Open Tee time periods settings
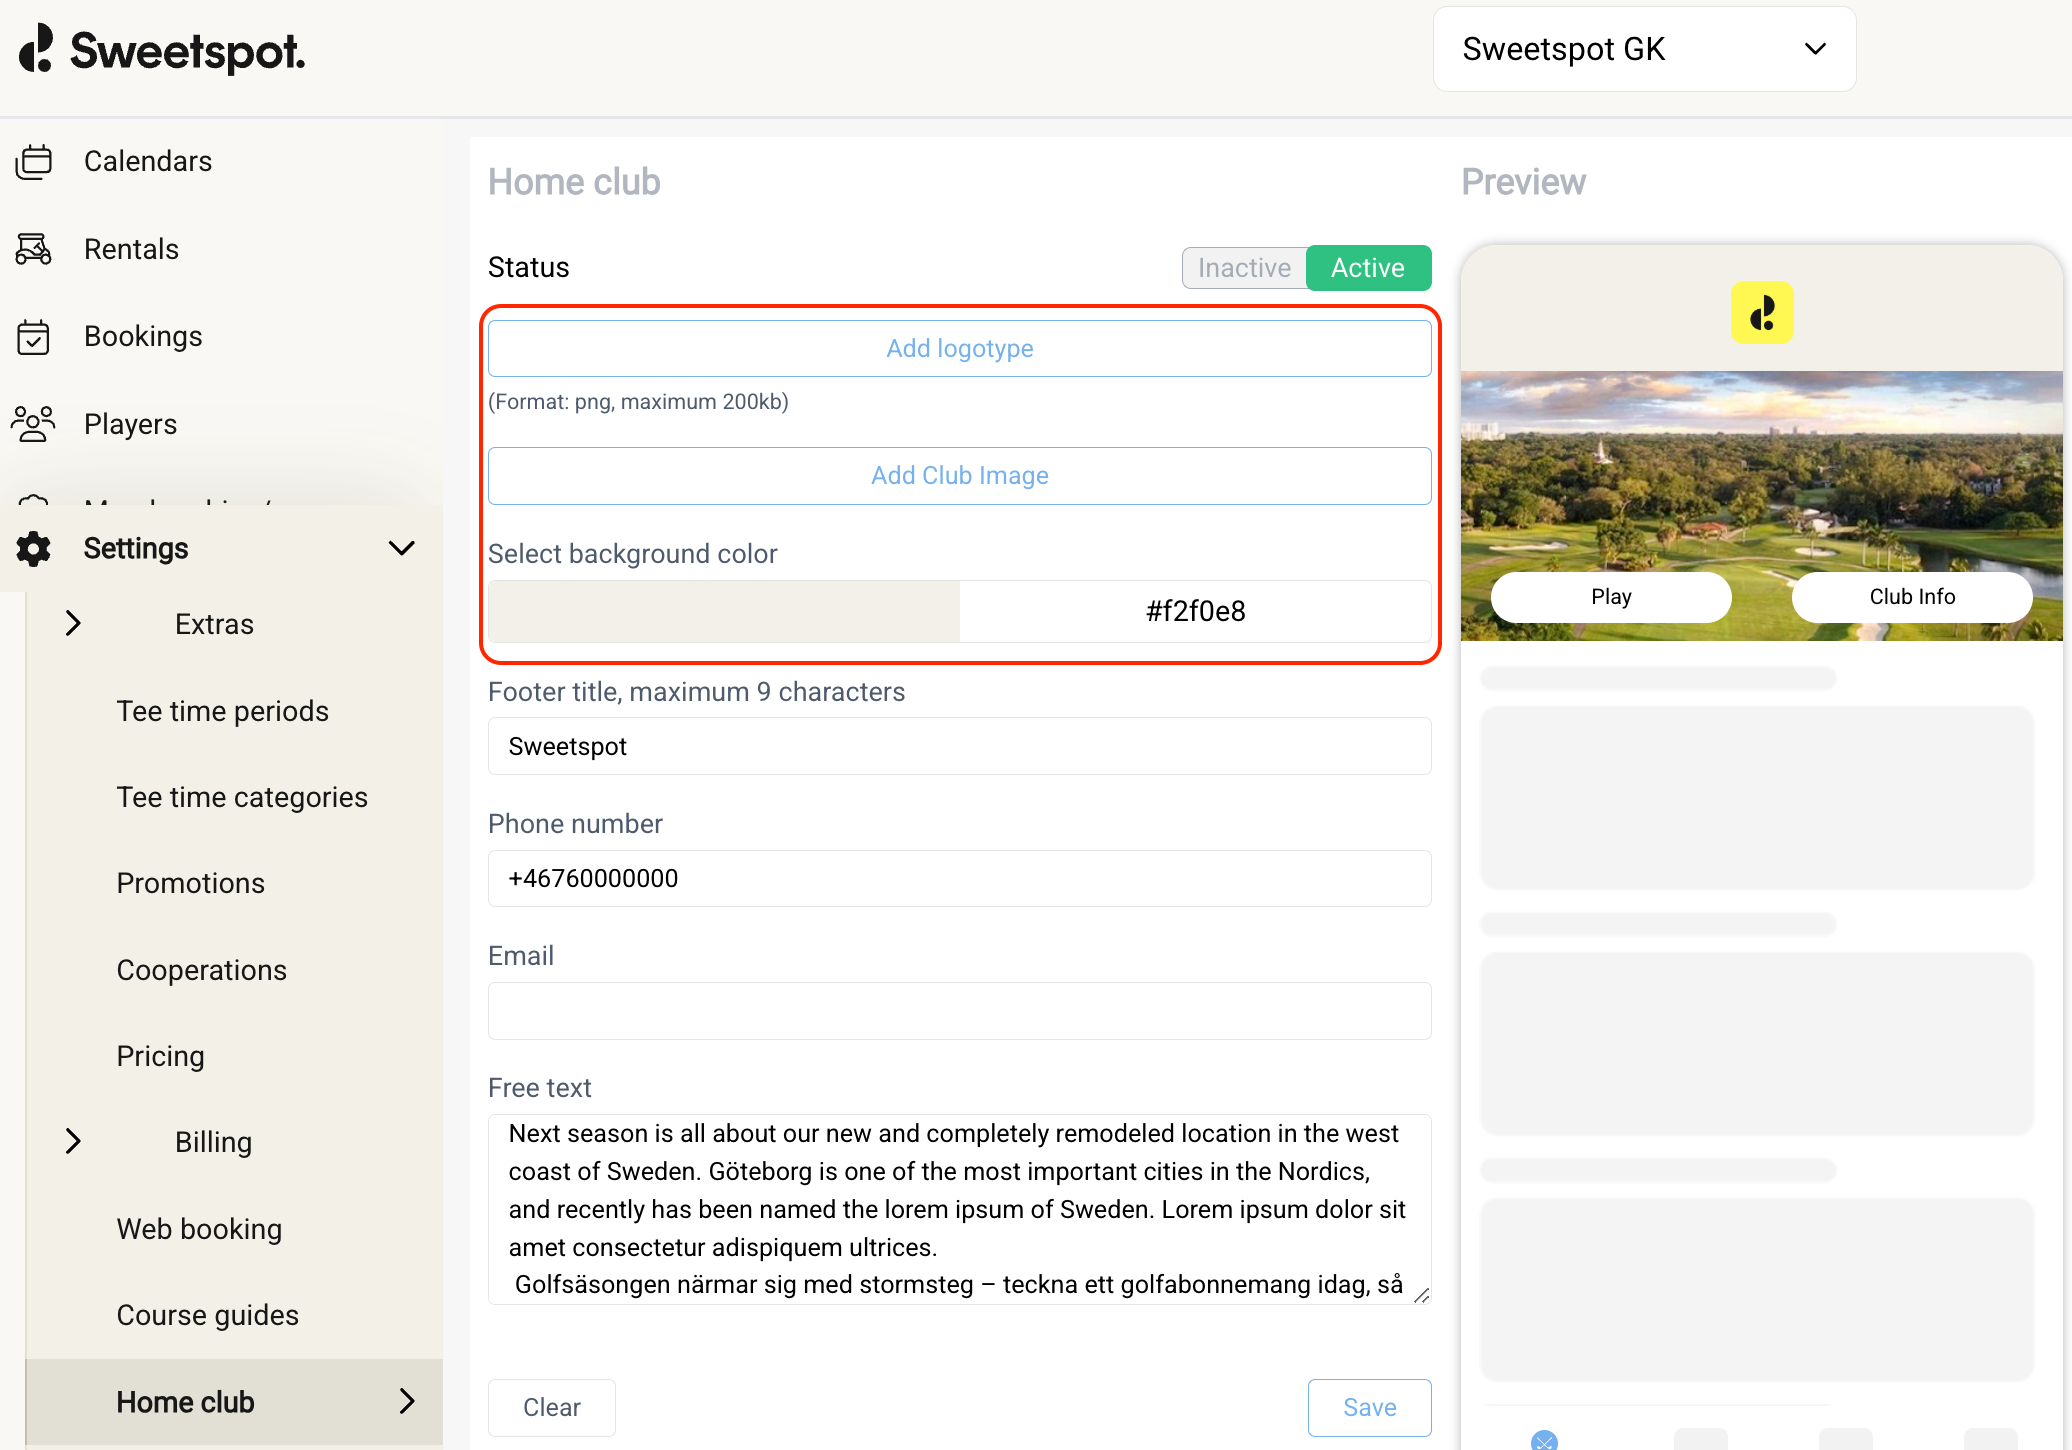 coord(222,711)
